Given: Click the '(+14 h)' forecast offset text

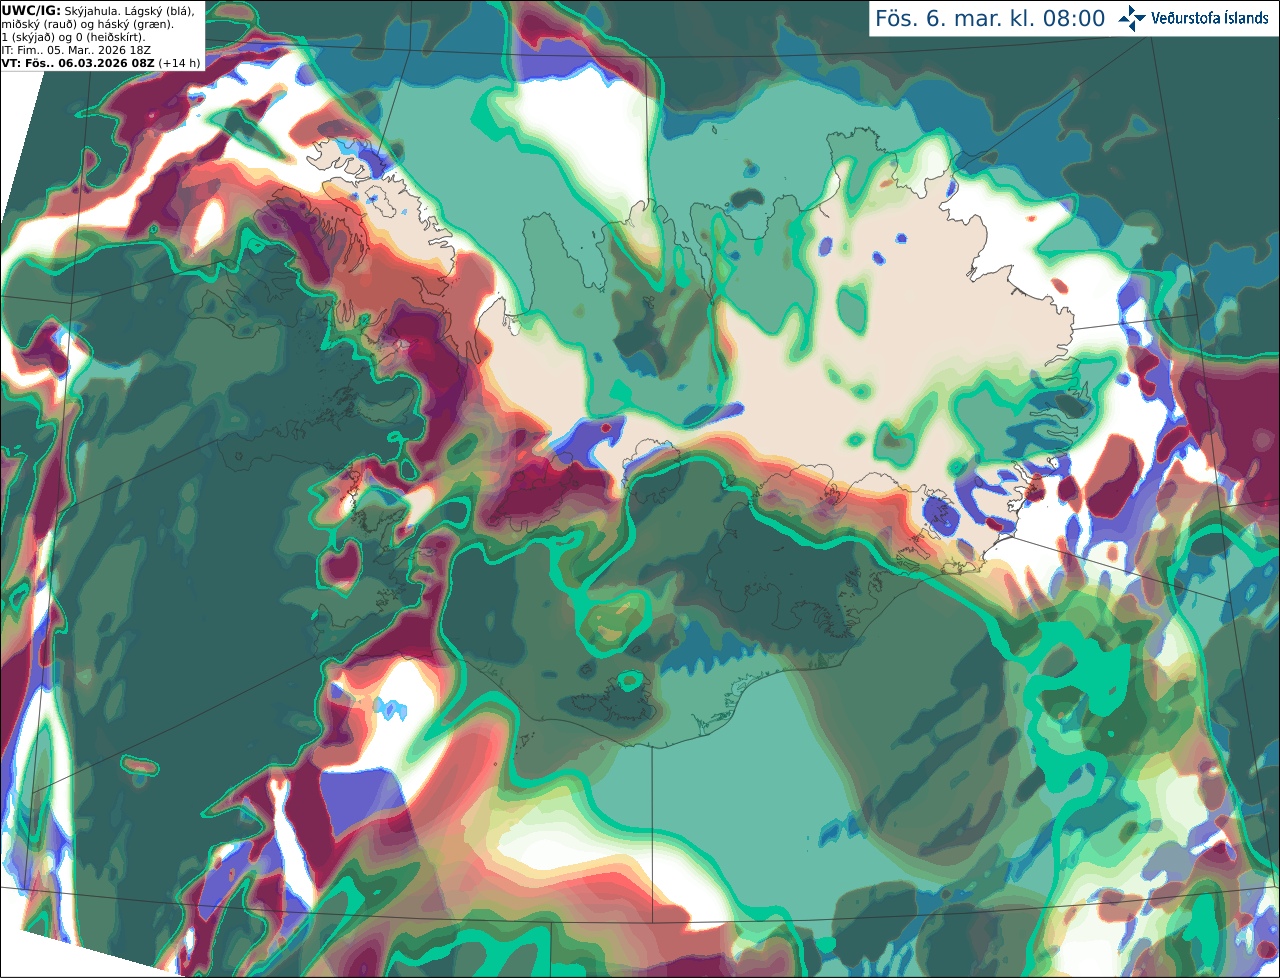Looking at the screenshot, I should [179, 63].
